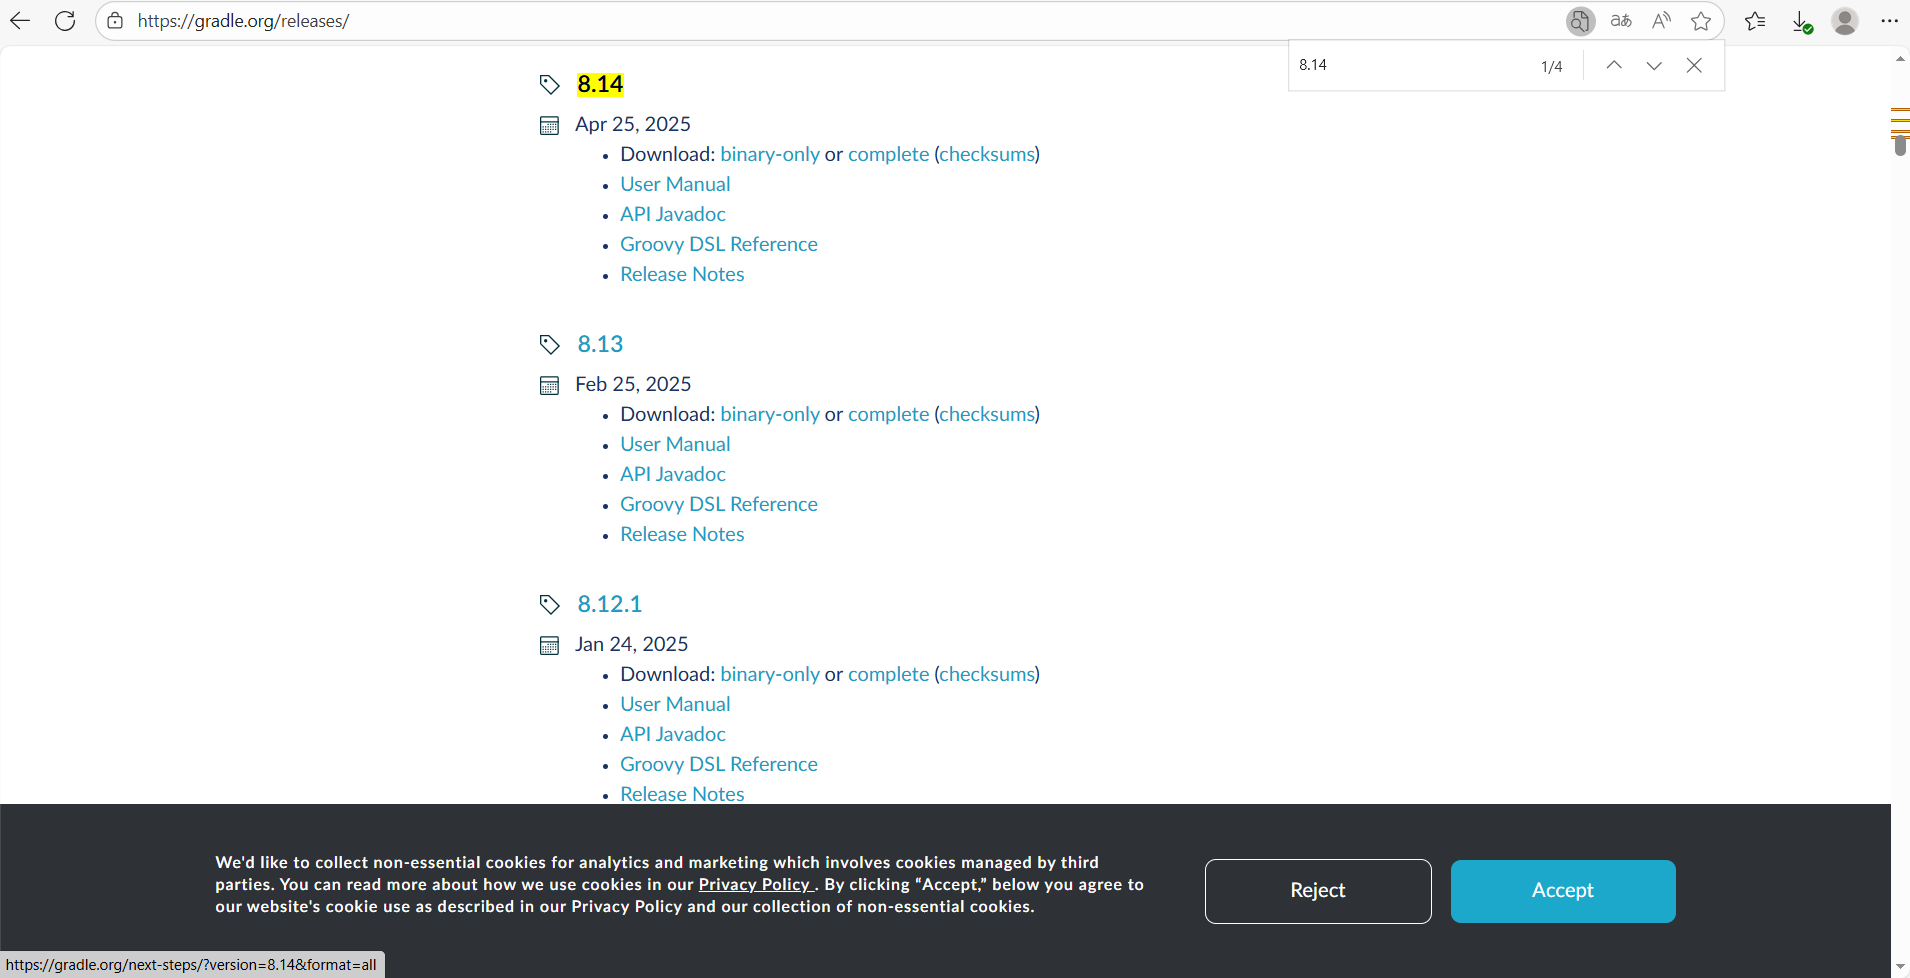Open the 8.13 version link
The image size is (1910, 978).
600,344
